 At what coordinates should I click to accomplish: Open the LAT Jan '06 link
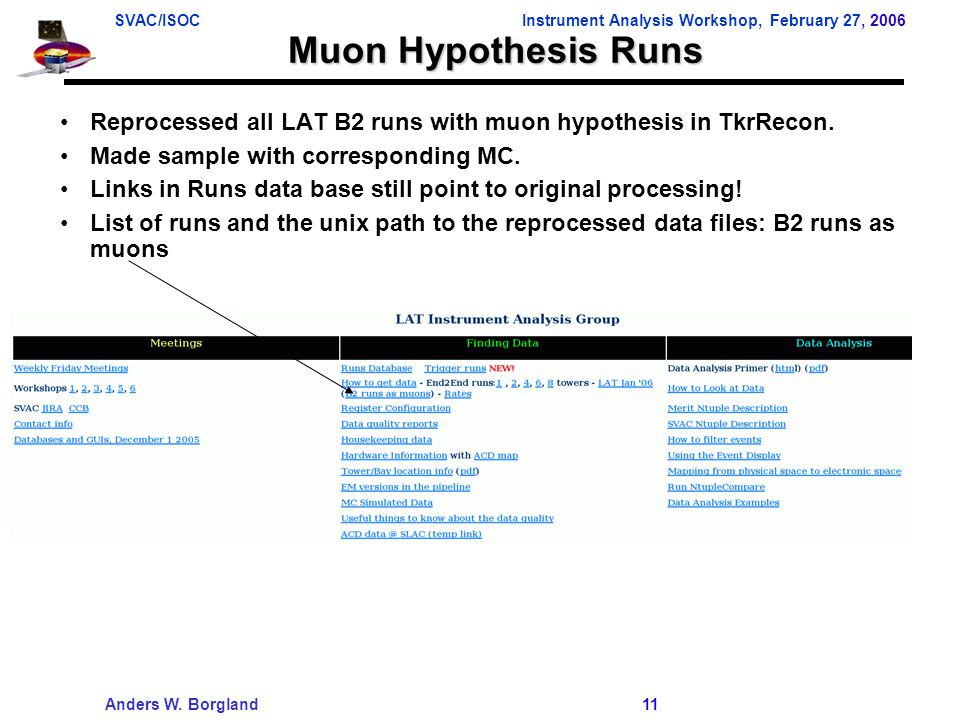[625, 383]
